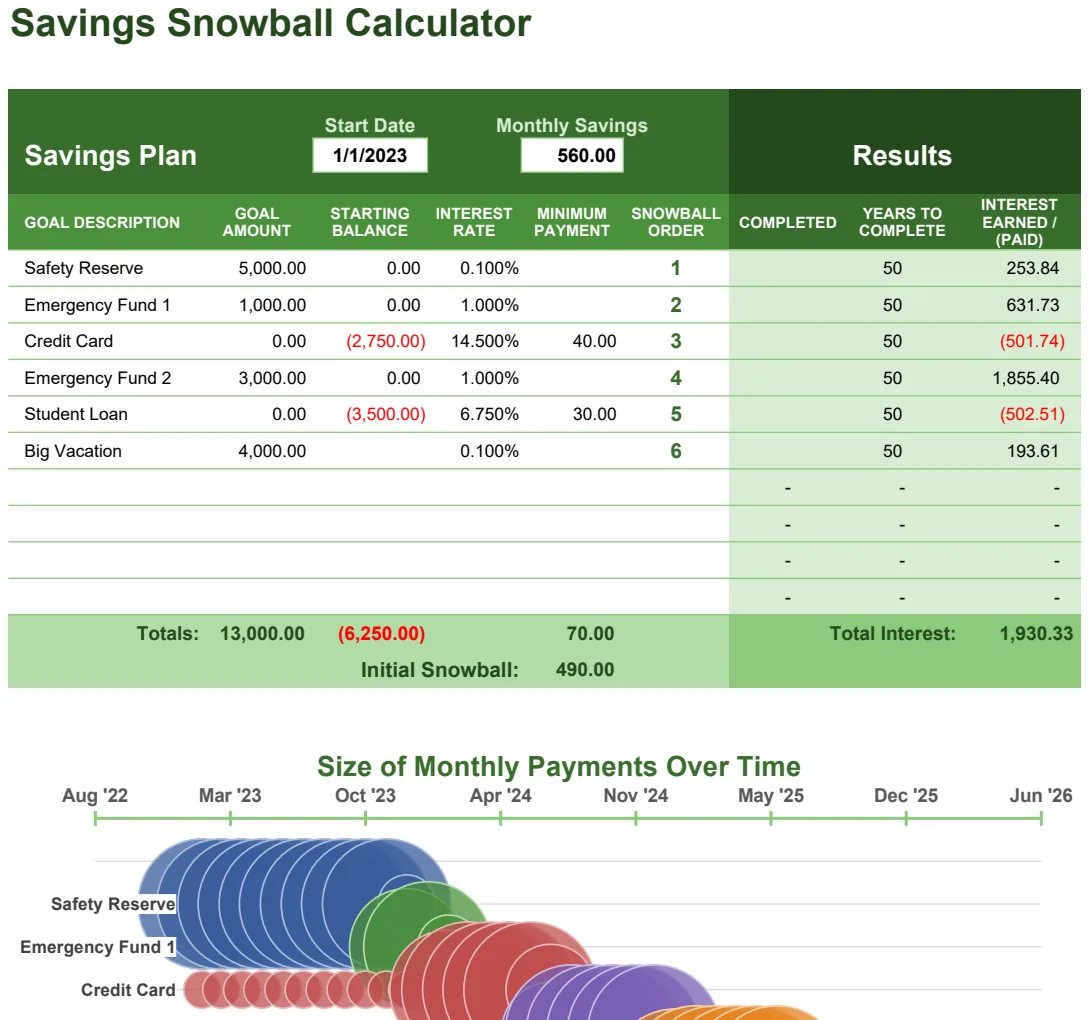Select the Student Loan description cell
Image resolution: width=1090 pixels, height=1020 pixels.
[76, 414]
